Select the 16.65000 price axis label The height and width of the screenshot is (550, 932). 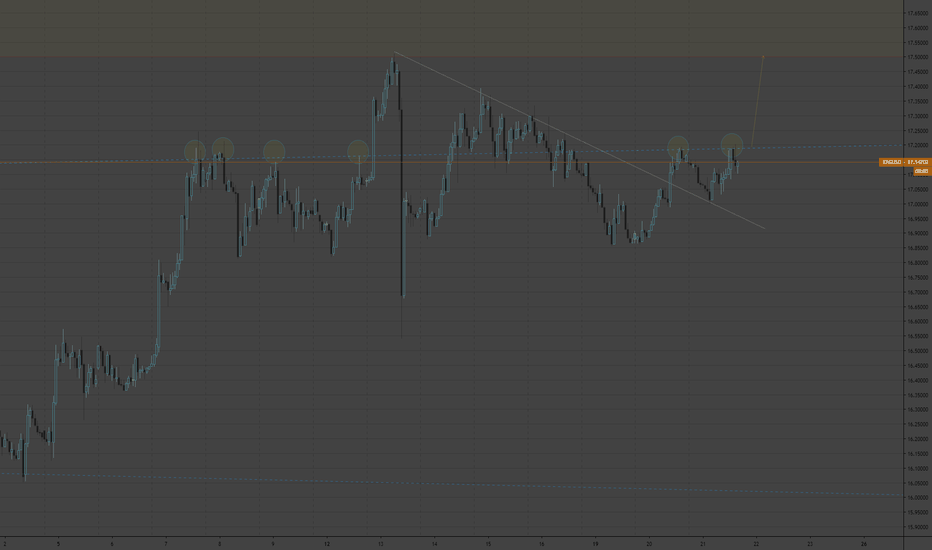(918, 307)
